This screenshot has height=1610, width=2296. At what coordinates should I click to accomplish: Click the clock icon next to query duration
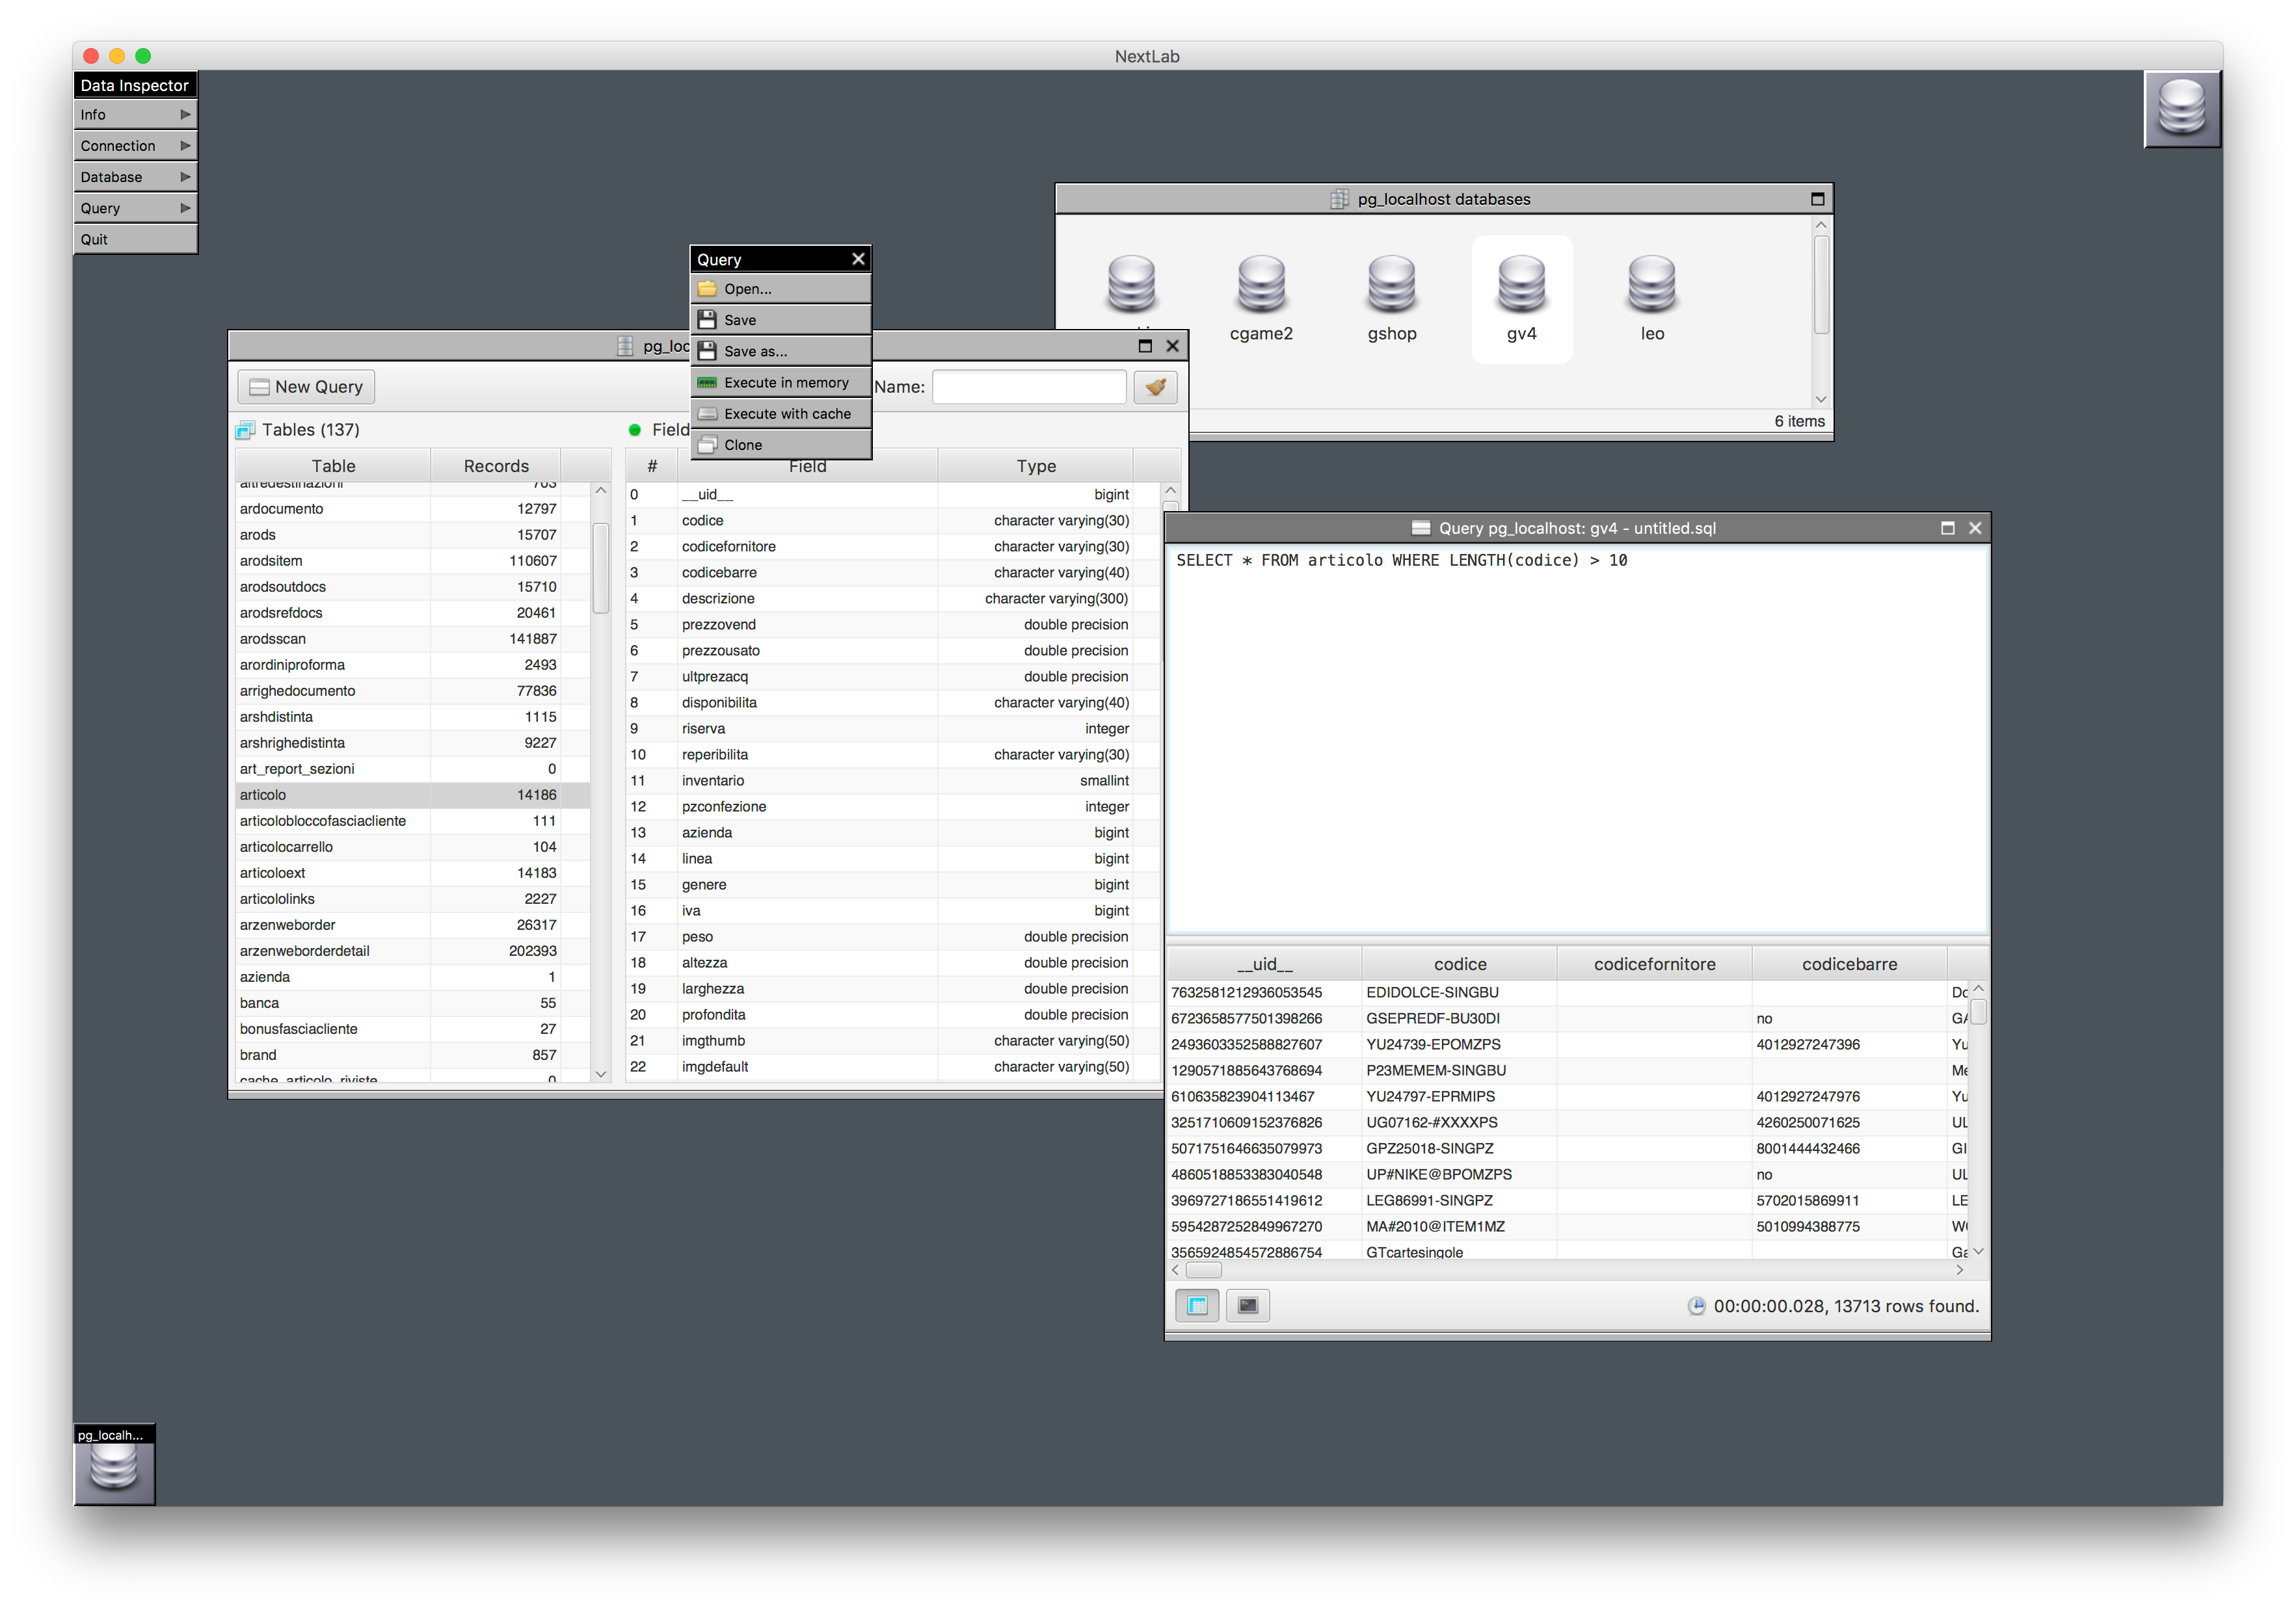point(1697,1305)
